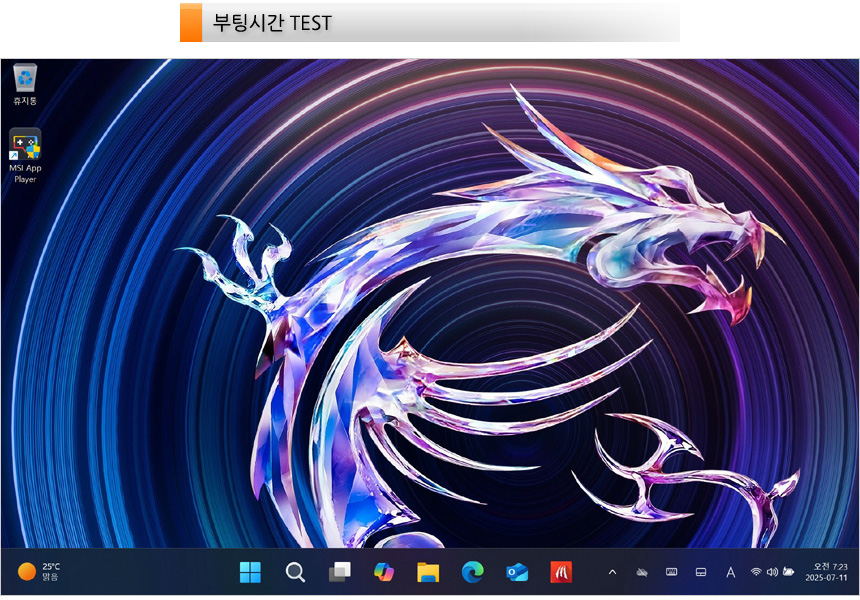This screenshot has height=600, width=860.
Task: Open the Windows Start menu
Action: tap(250, 572)
